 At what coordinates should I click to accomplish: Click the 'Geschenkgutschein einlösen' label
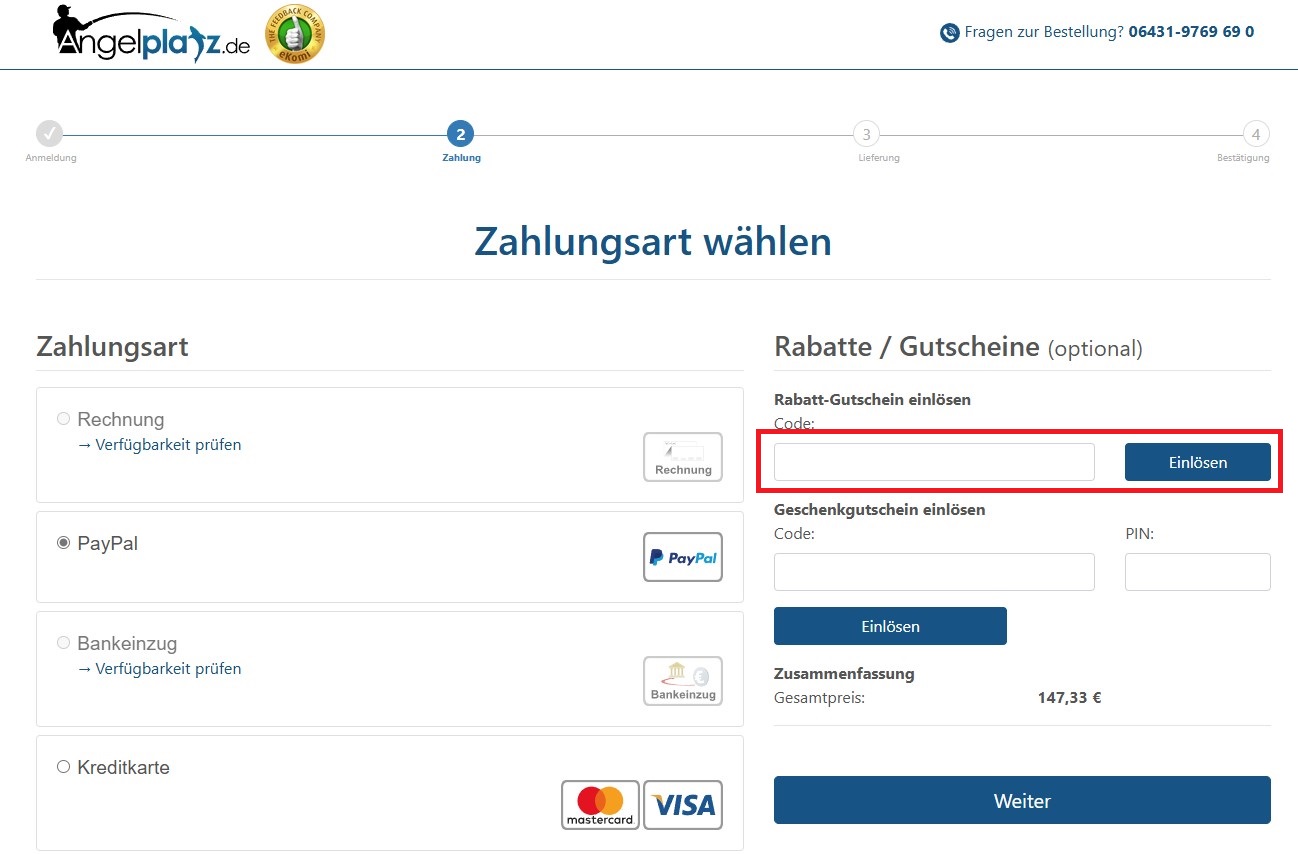click(880, 510)
